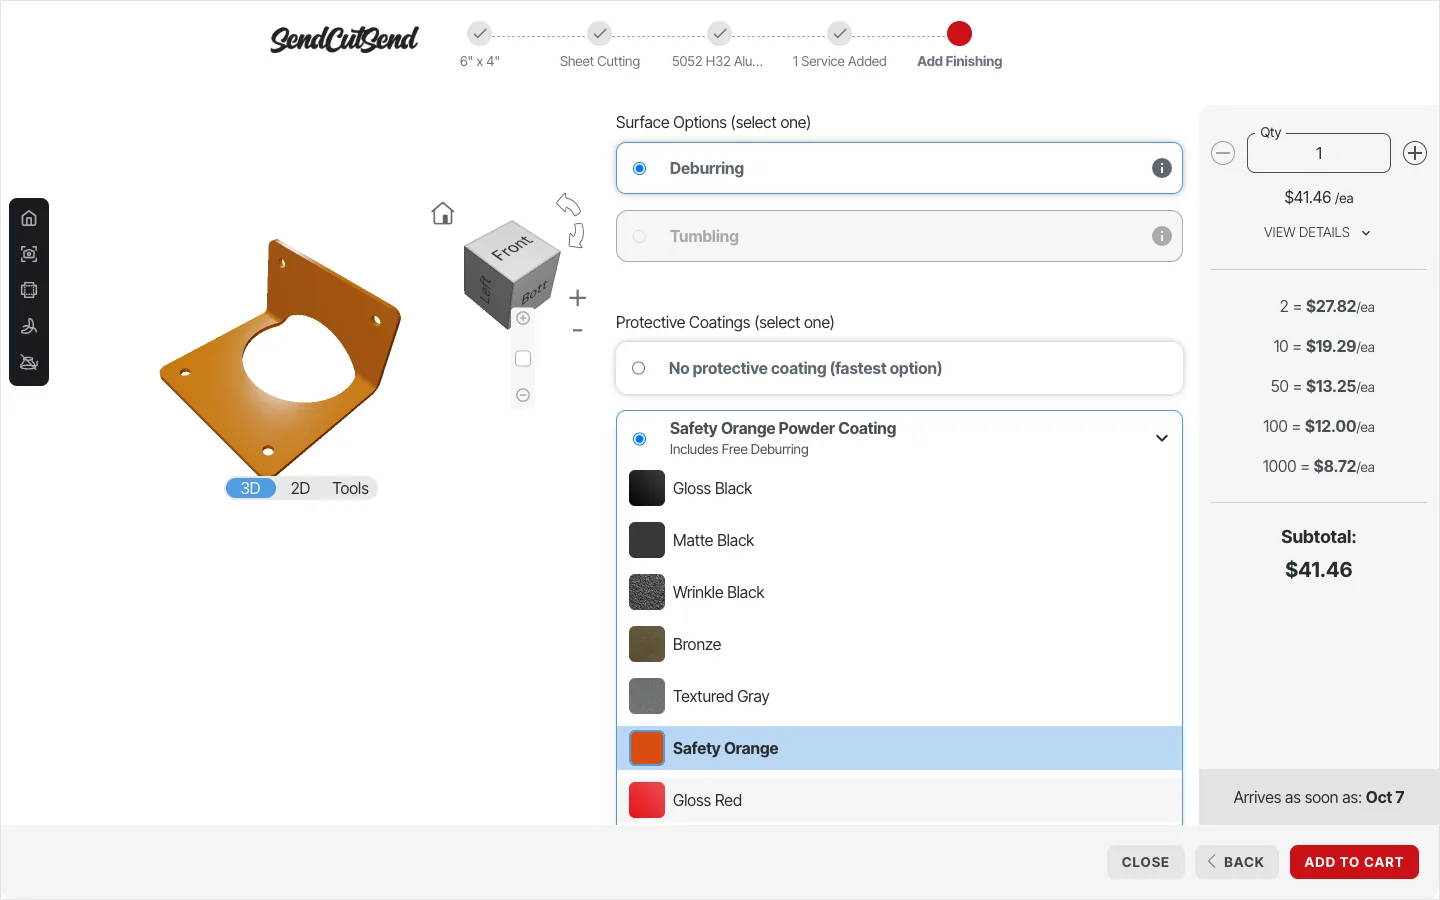Pick the Gloss Black color swatch
Viewport: 1440px width, 900px height.
tap(647, 488)
